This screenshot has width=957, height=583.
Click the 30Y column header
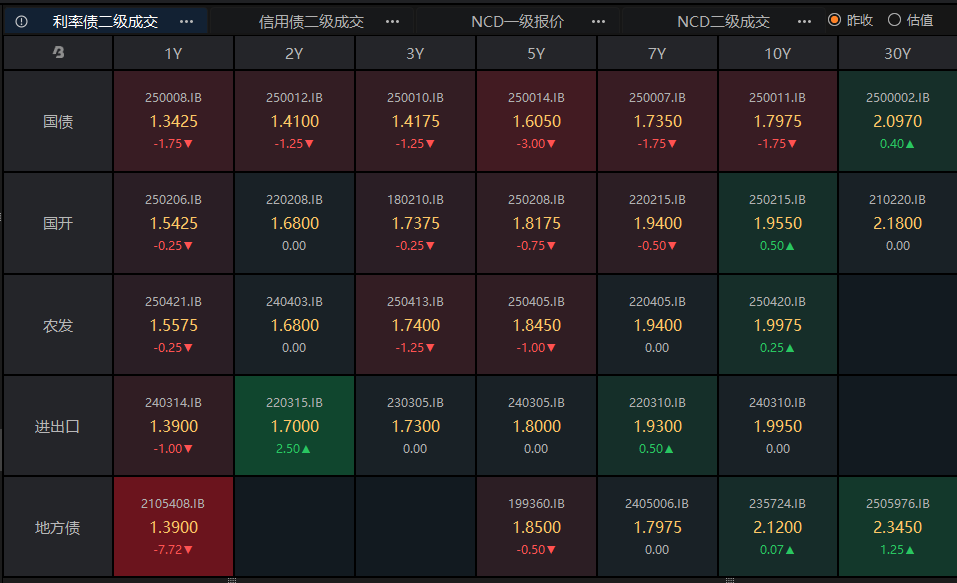(x=898, y=53)
